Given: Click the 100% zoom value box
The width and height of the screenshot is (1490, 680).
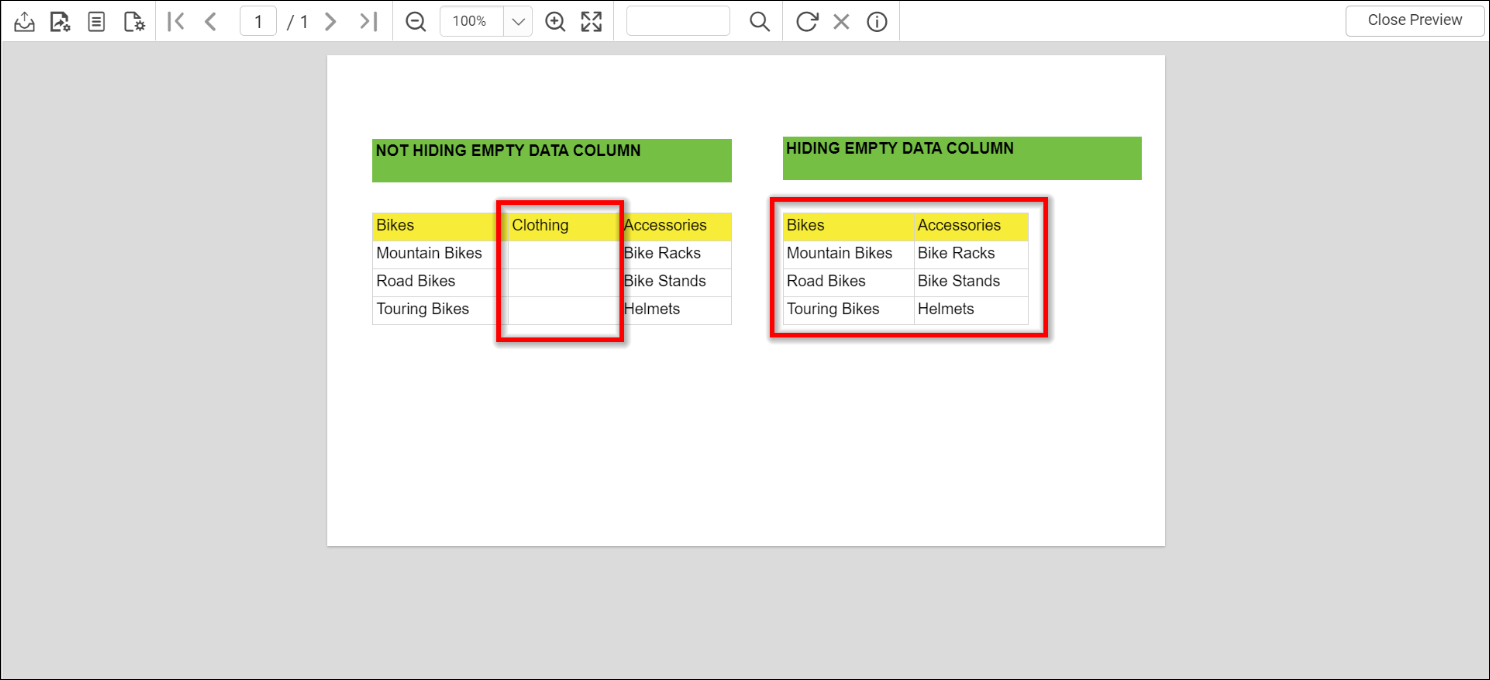Looking at the screenshot, I should 471,21.
